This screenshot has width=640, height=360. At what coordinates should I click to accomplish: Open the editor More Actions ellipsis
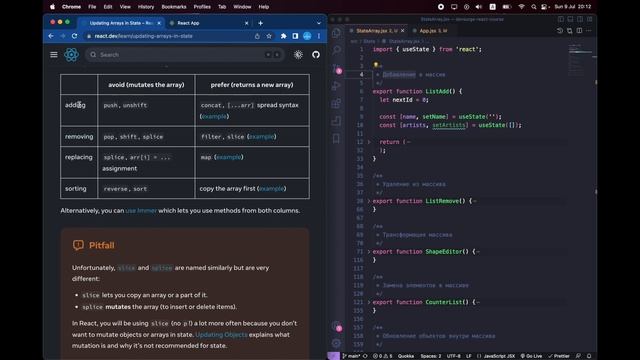pyautogui.click(x=589, y=31)
